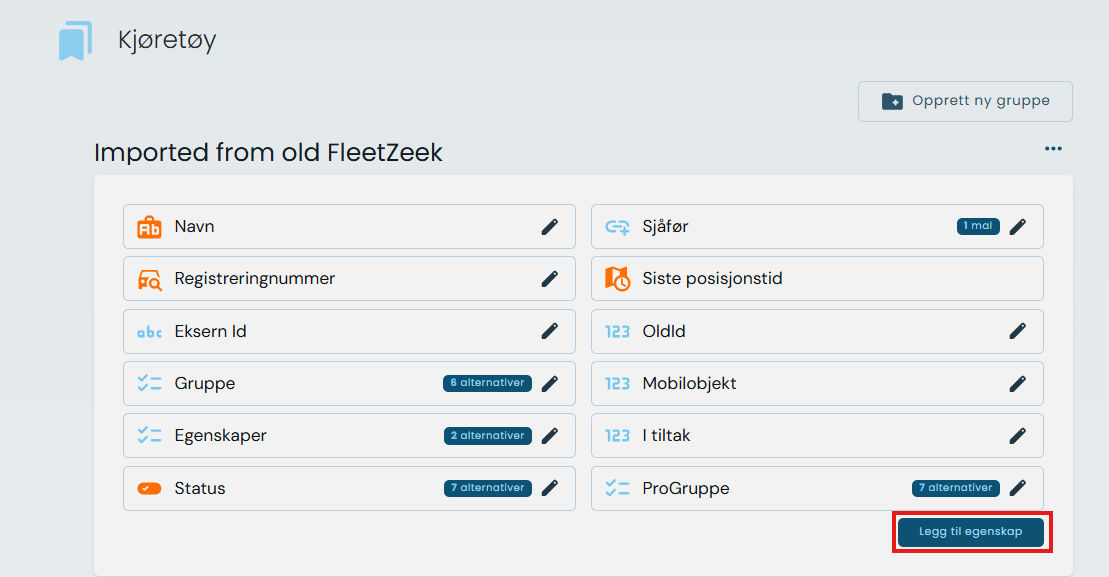The height and width of the screenshot is (577, 1109).
Task: Edit the Mobilobjekt property
Action: (x=1017, y=383)
